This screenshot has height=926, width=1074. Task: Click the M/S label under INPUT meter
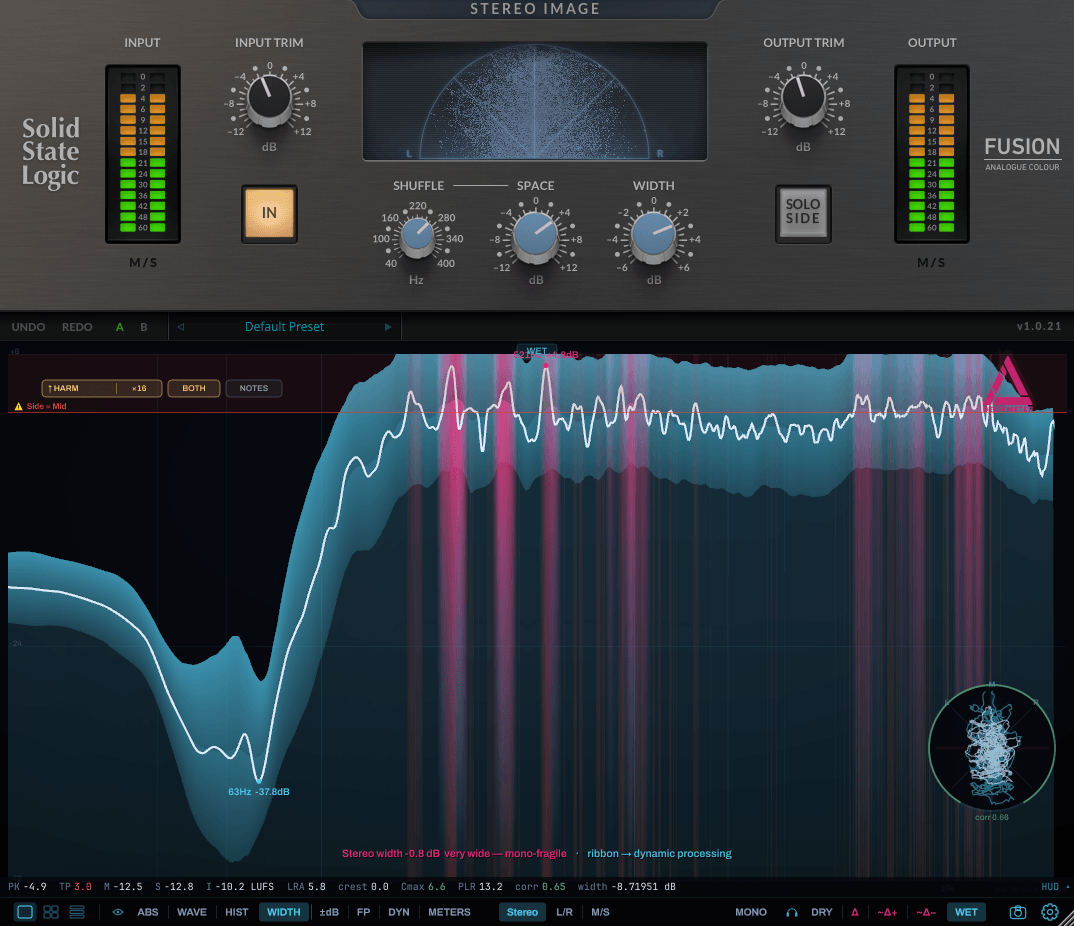tap(143, 262)
